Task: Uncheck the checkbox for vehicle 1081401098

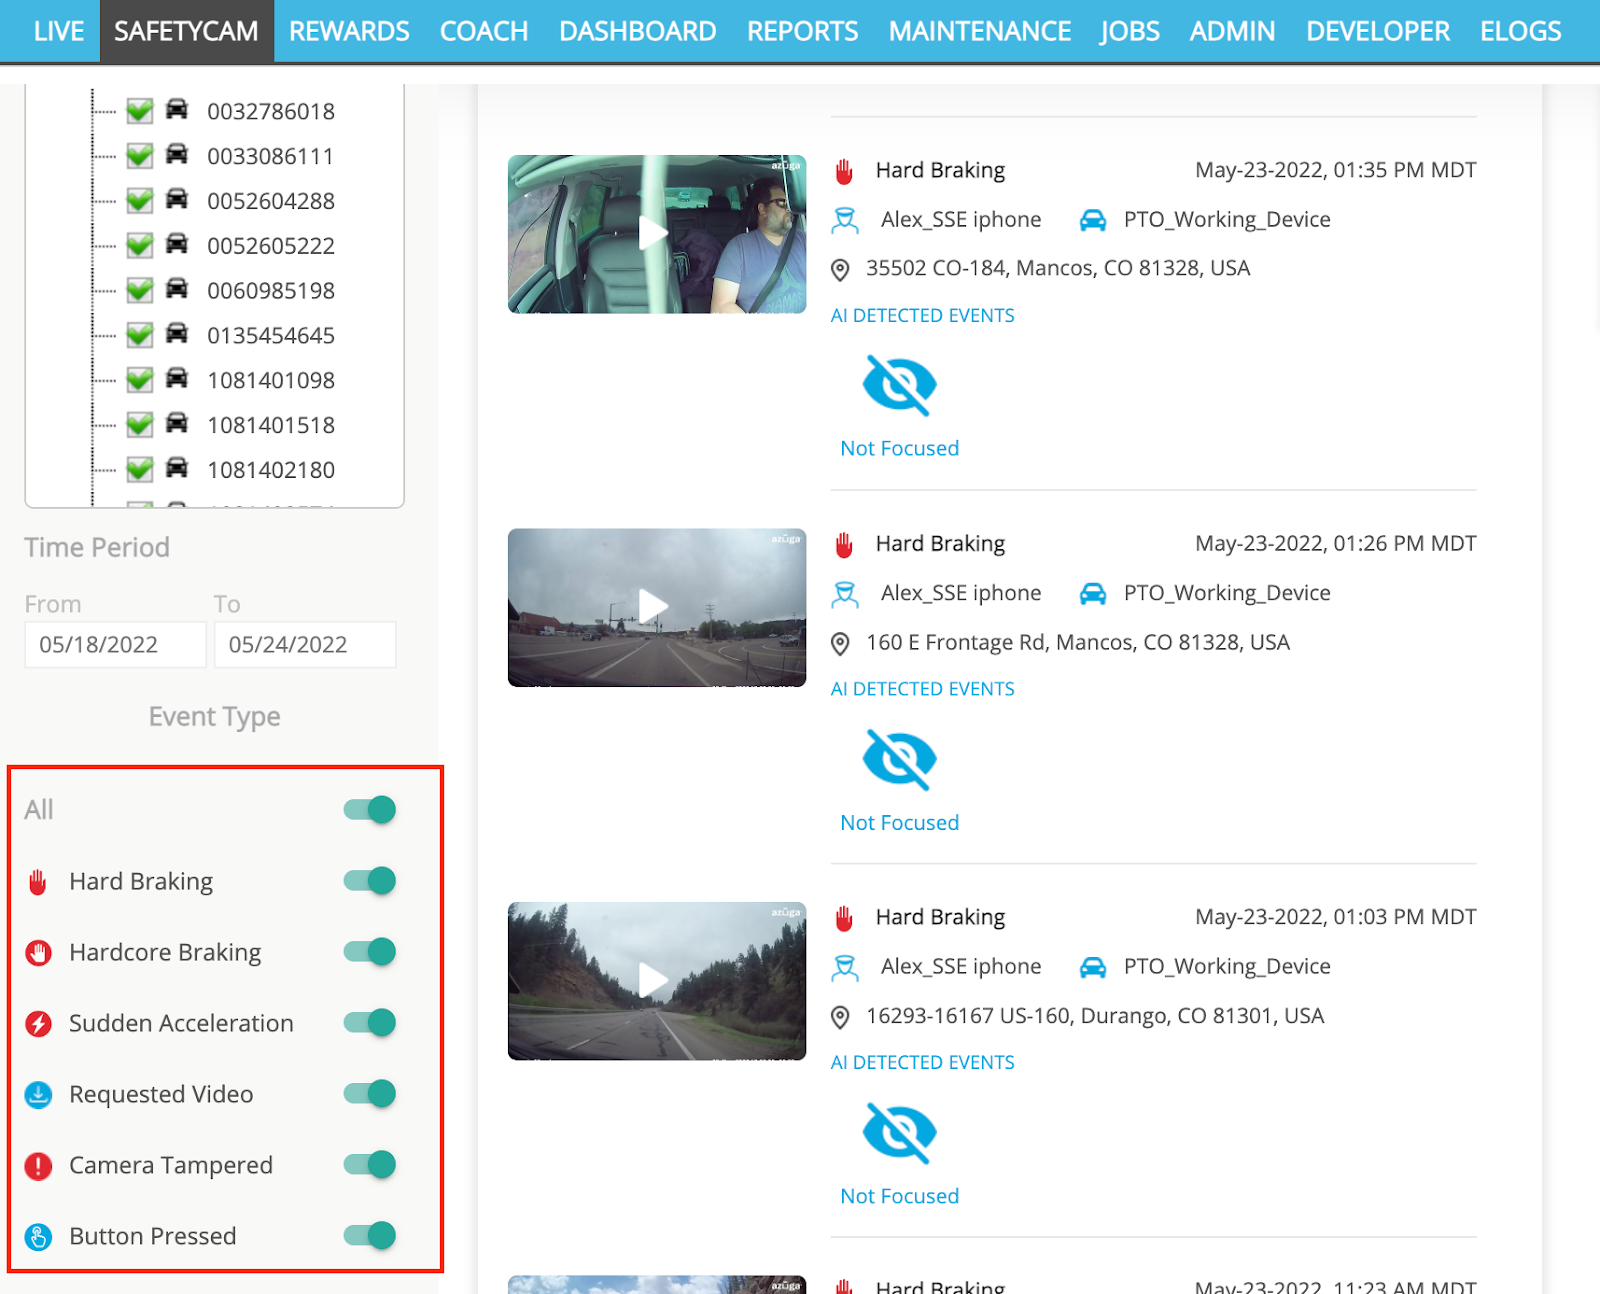Action: pyautogui.click(x=140, y=380)
